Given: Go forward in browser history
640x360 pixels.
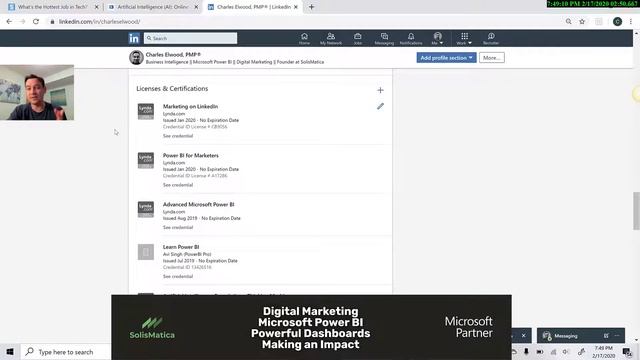Looking at the screenshot, I should point(22,22).
